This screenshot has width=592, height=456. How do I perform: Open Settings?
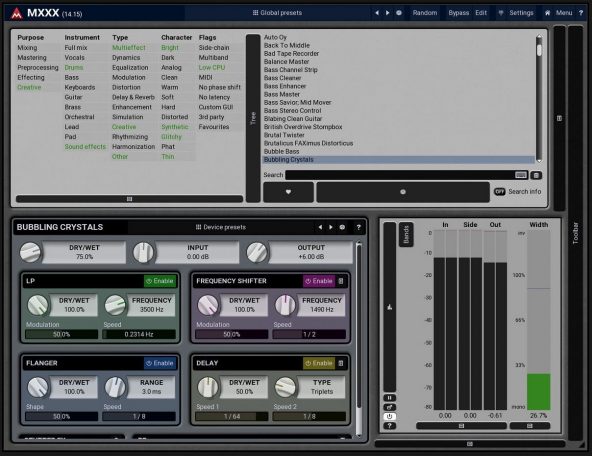click(x=521, y=13)
